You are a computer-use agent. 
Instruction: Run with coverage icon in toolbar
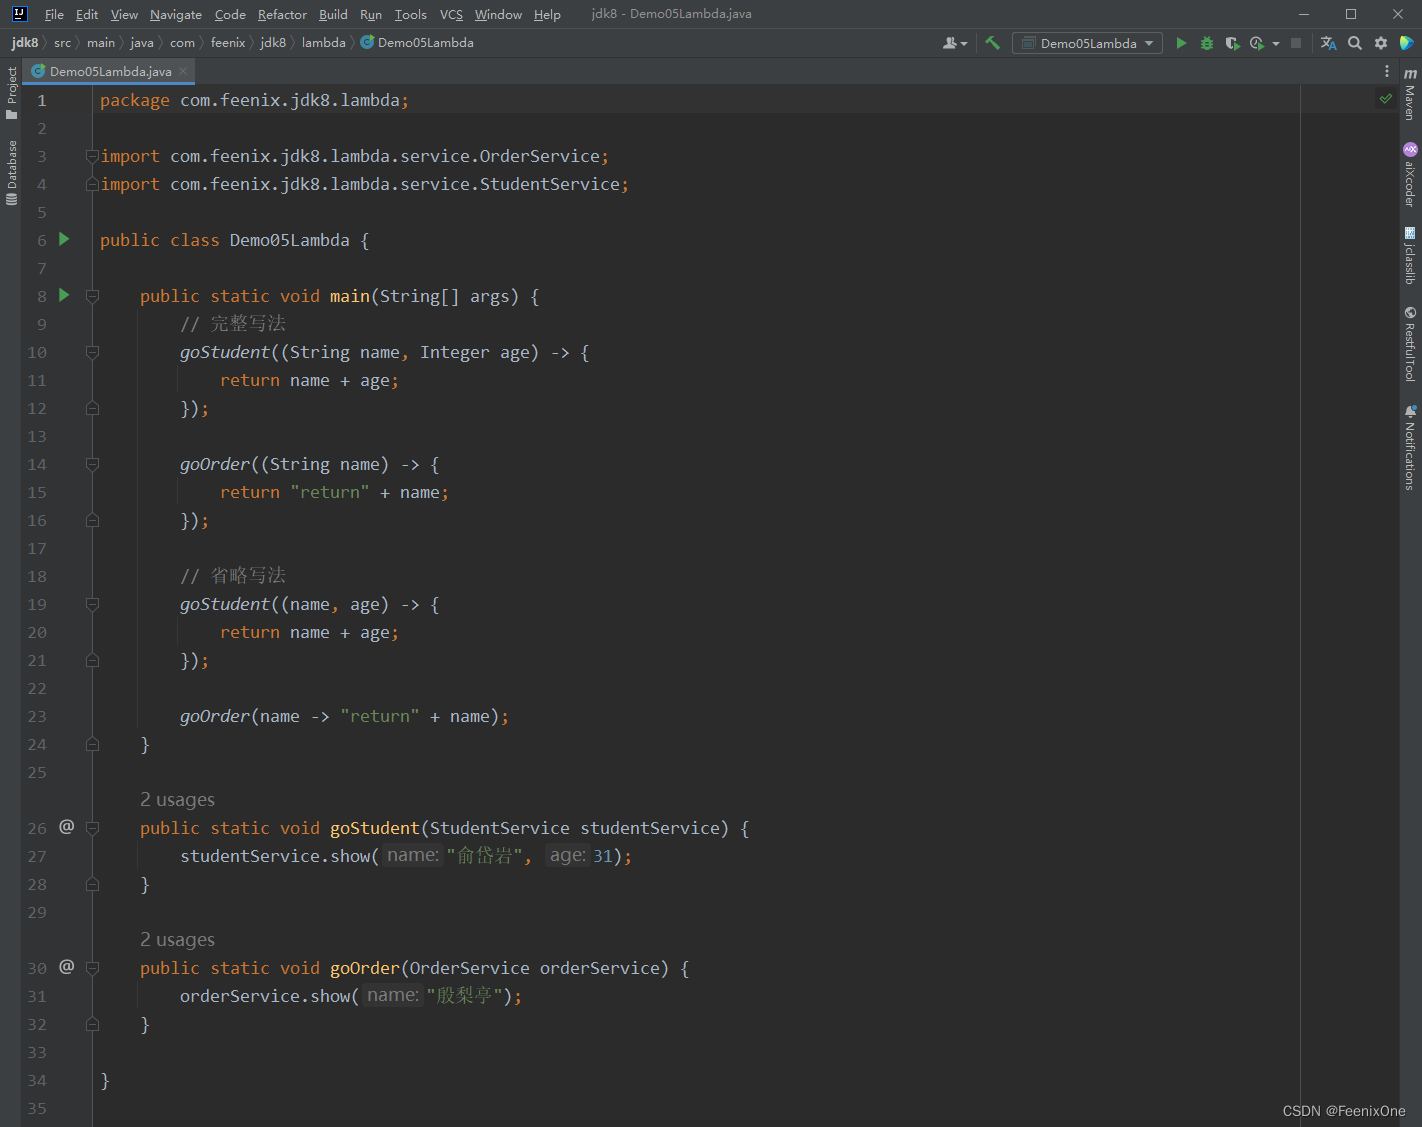(x=1232, y=43)
